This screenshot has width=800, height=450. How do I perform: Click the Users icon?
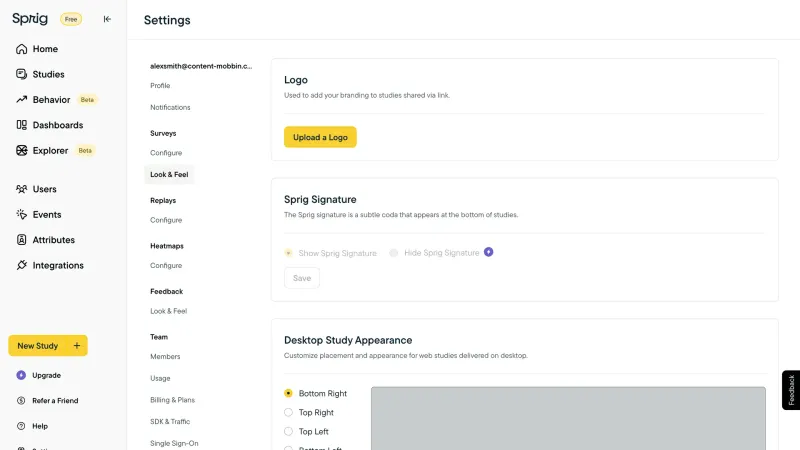(x=21, y=189)
